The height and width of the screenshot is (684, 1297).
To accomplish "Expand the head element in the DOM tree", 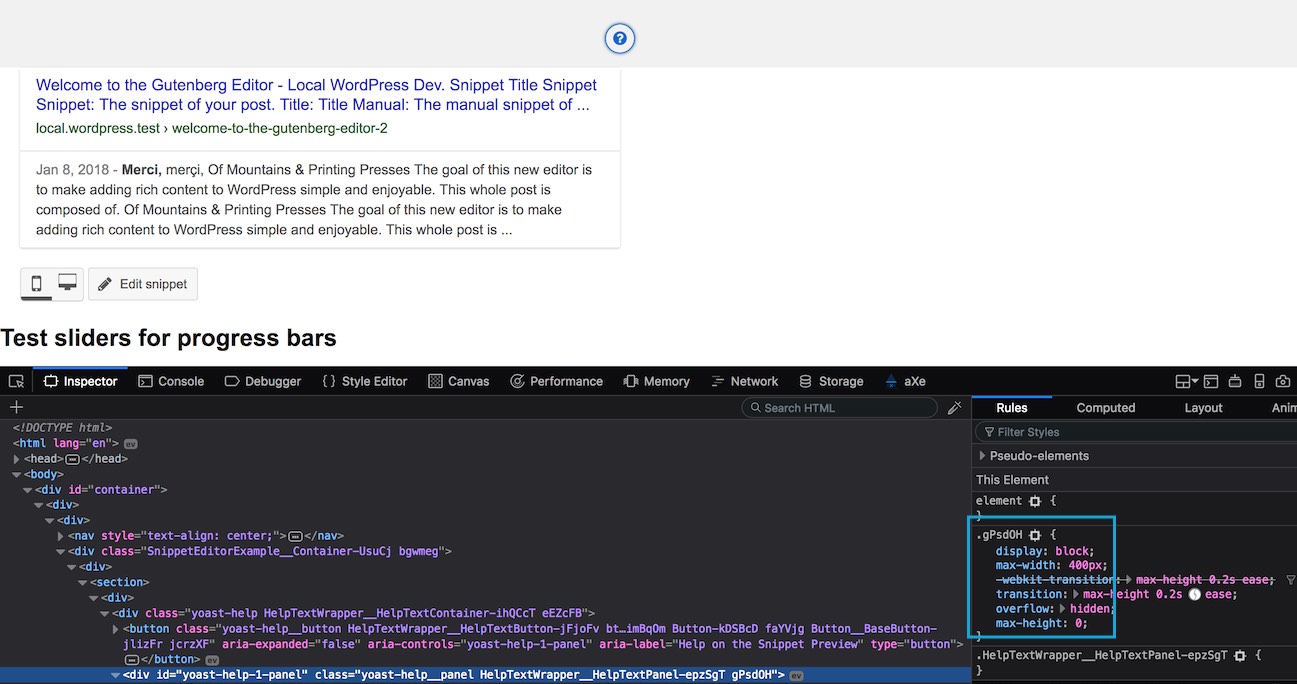I will coord(18,458).
